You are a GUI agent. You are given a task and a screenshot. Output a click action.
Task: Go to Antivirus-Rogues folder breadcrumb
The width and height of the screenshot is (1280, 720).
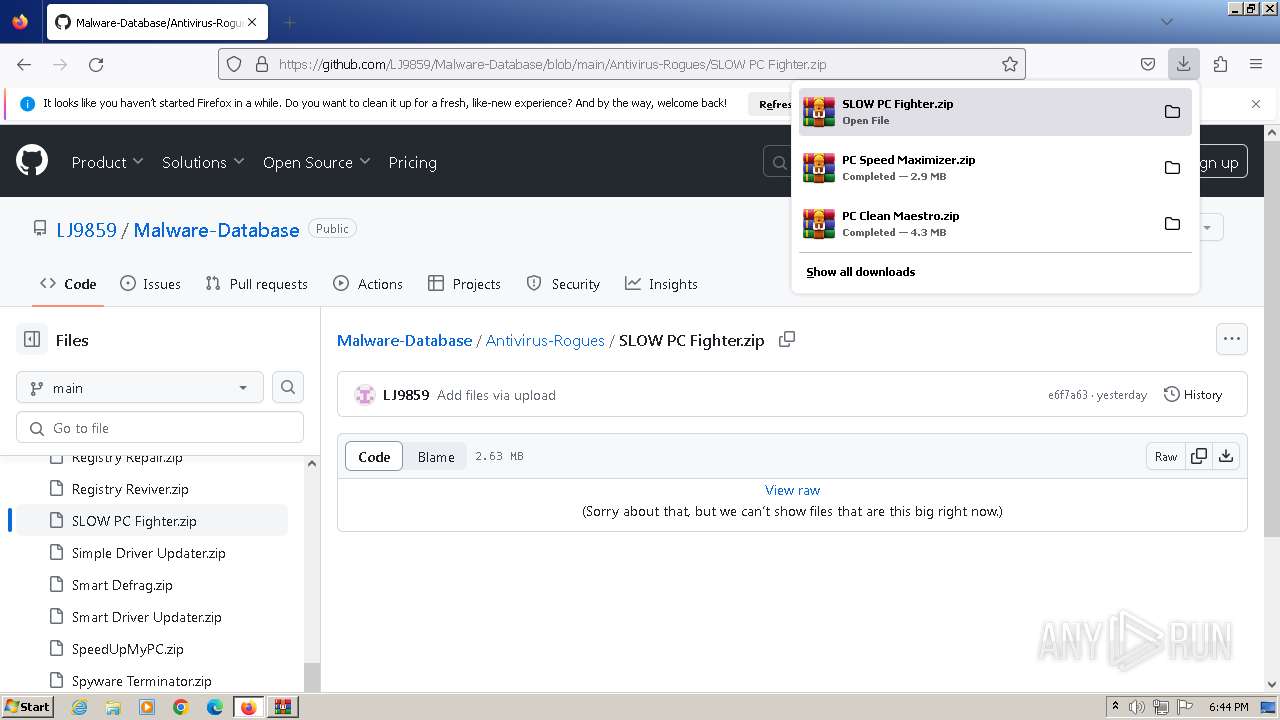545,340
